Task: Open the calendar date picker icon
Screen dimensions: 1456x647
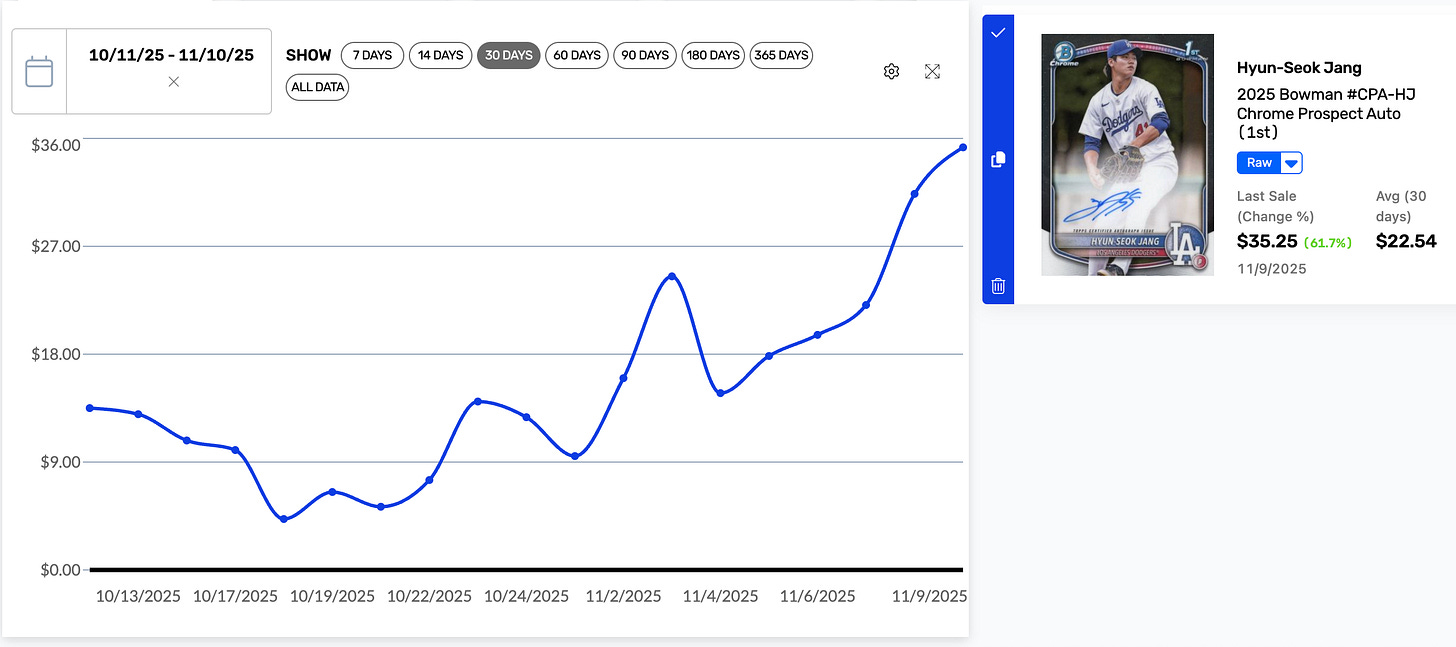Action: [x=39, y=72]
